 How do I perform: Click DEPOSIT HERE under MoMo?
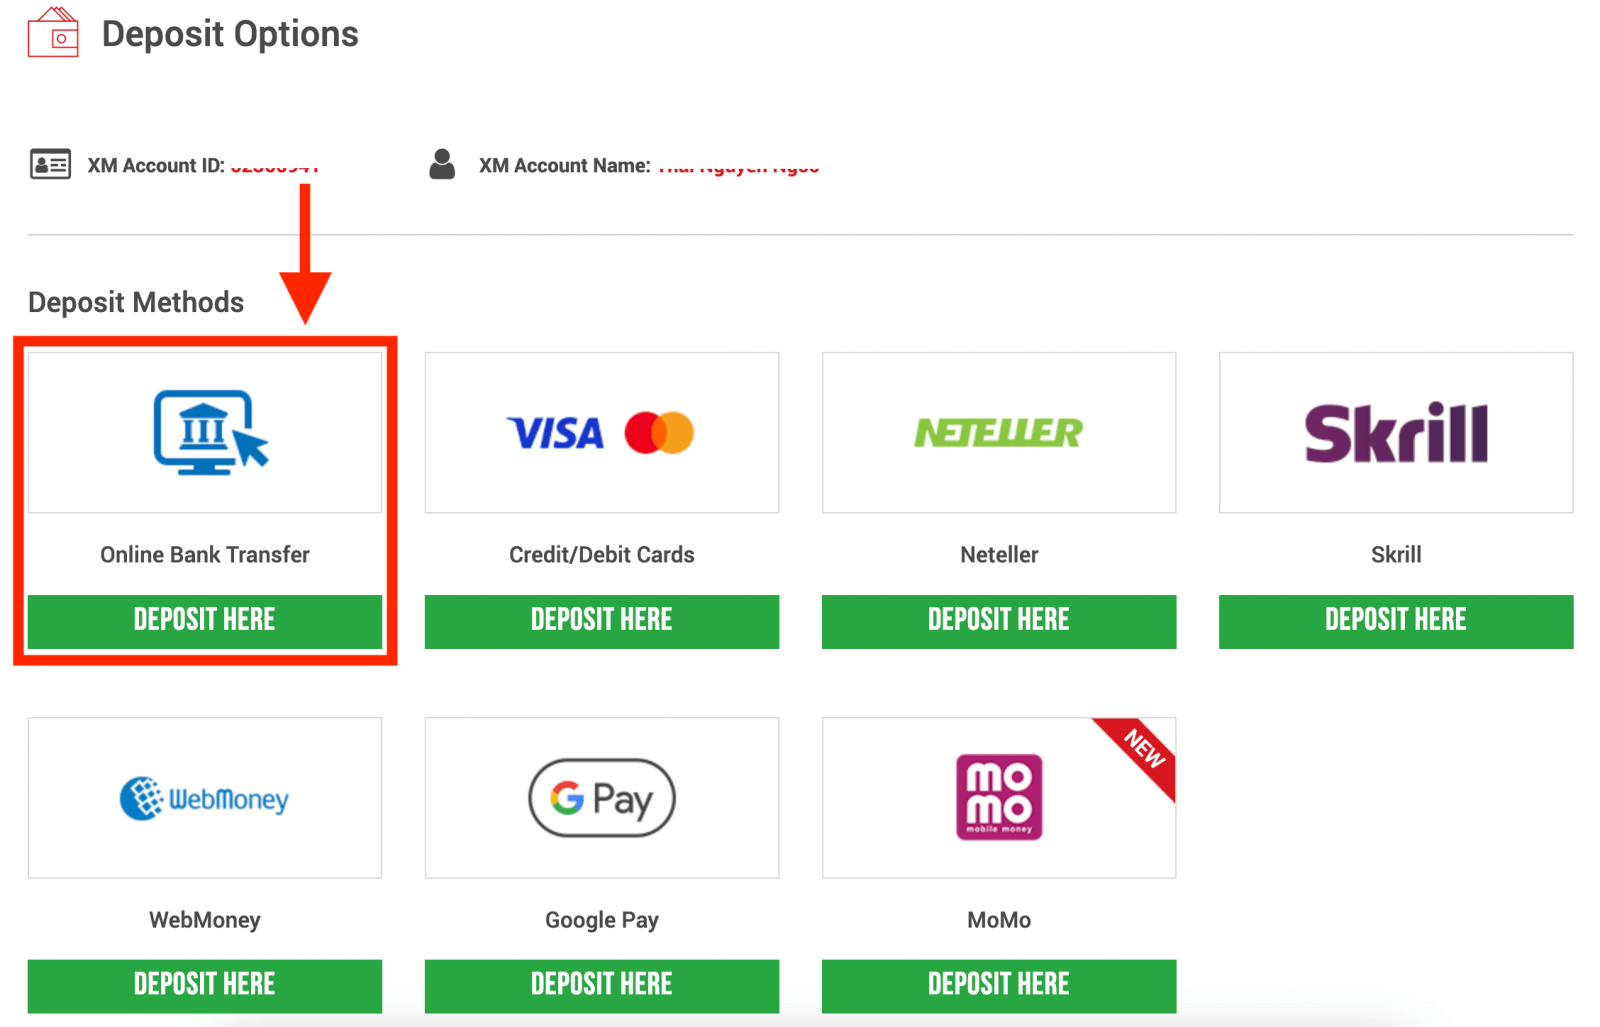[998, 984]
